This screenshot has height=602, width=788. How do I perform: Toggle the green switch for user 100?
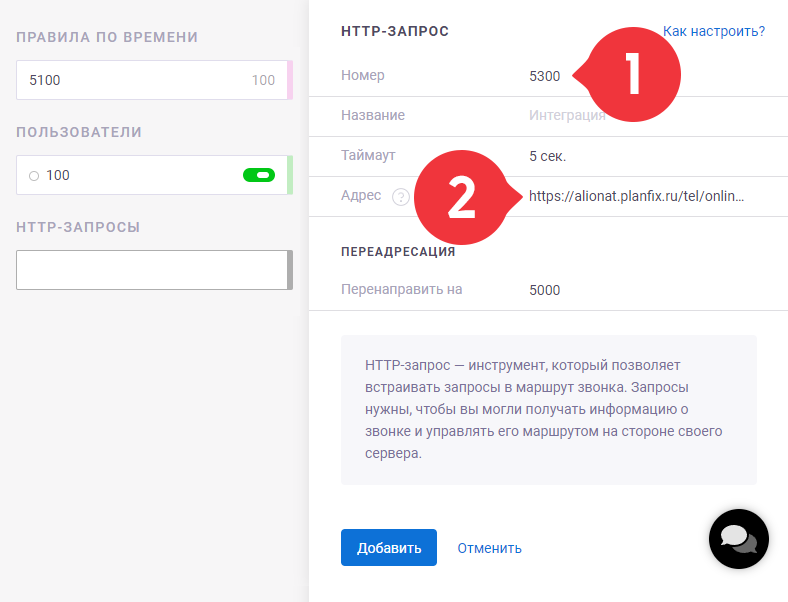pos(259,175)
